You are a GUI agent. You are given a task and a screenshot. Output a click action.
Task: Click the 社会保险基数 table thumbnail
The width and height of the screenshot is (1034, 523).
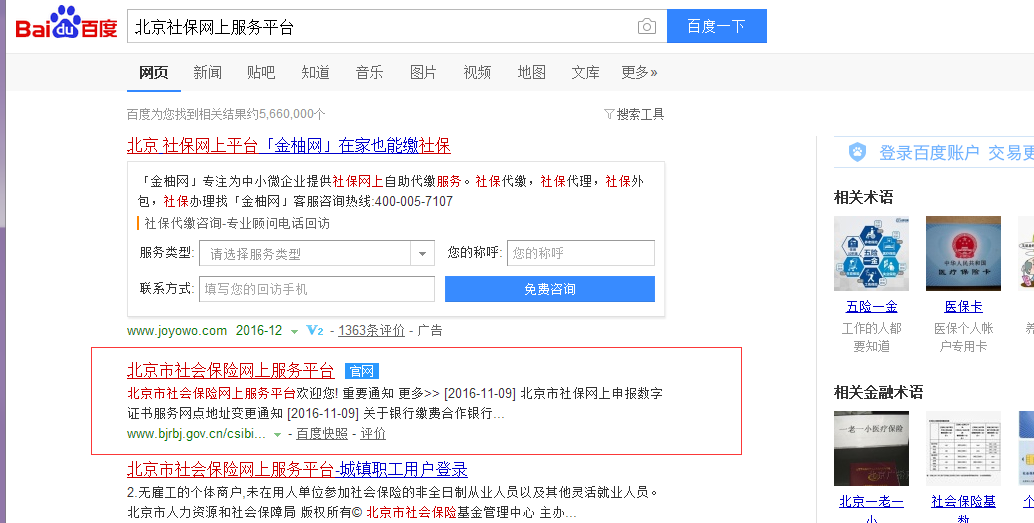963,448
